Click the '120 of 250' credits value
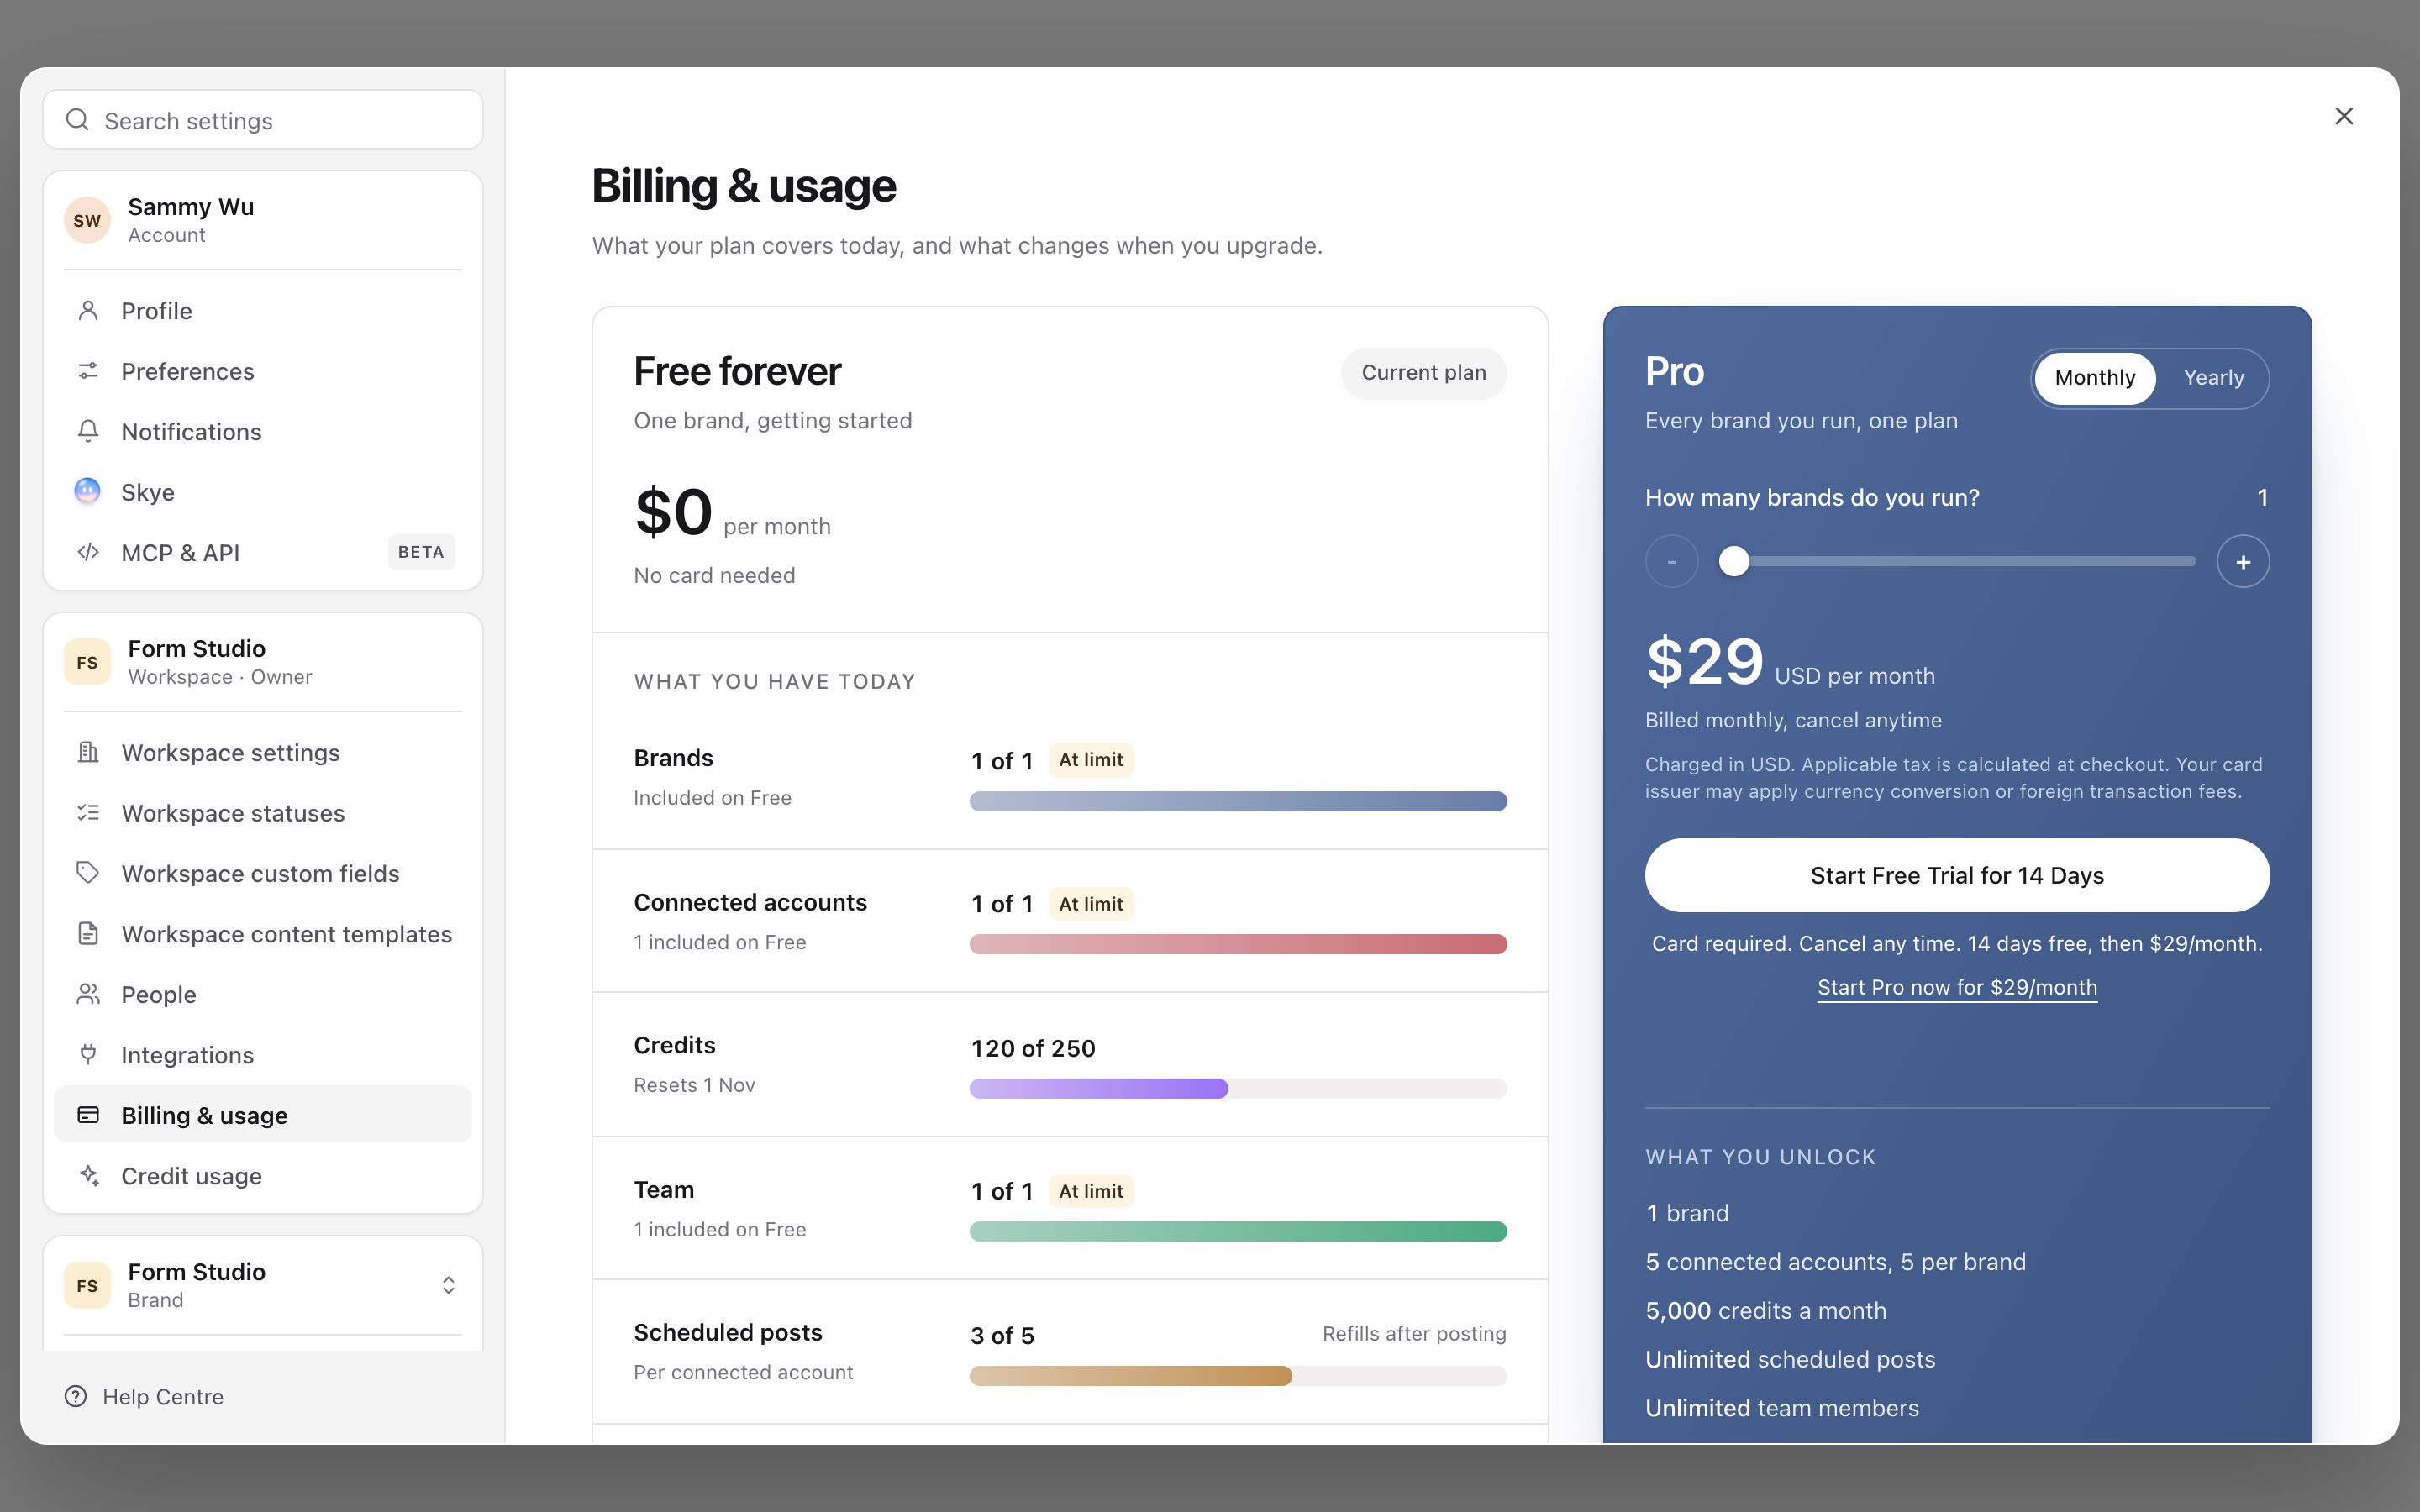 tap(1033, 1048)
